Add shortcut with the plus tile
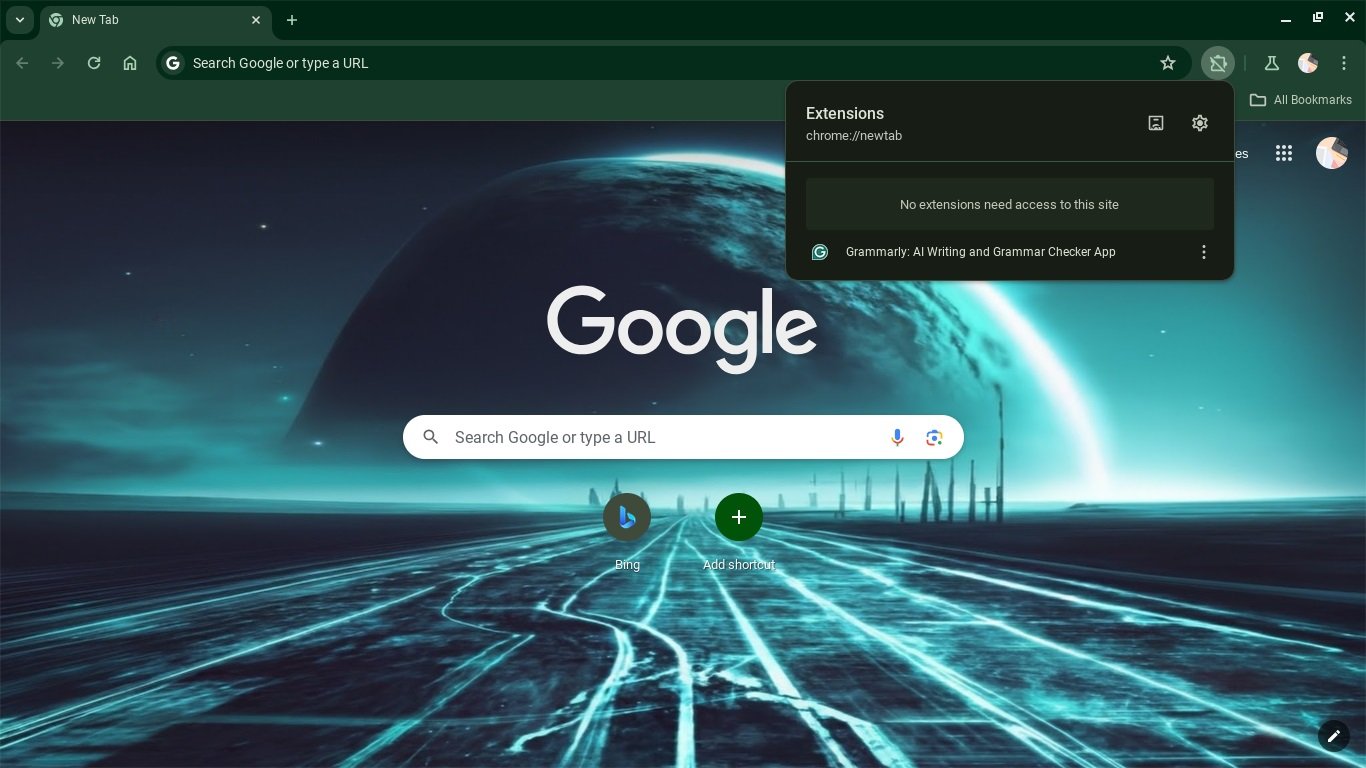 point(739,532)
